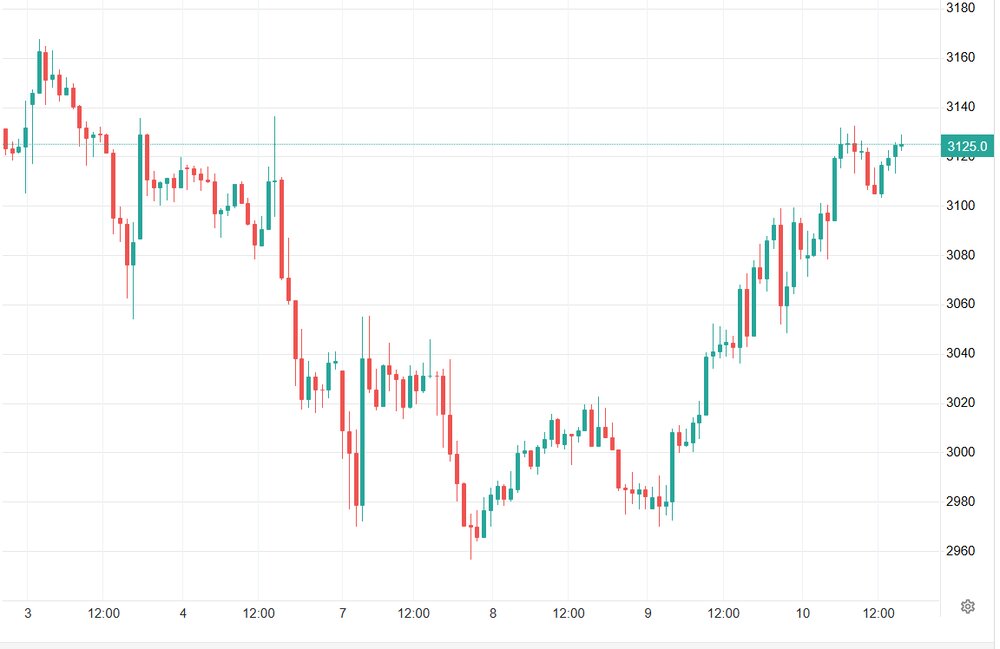Select date label 10 on time axis
Viewport: 1000px width, 649px height.
click(x=802, y=613)
